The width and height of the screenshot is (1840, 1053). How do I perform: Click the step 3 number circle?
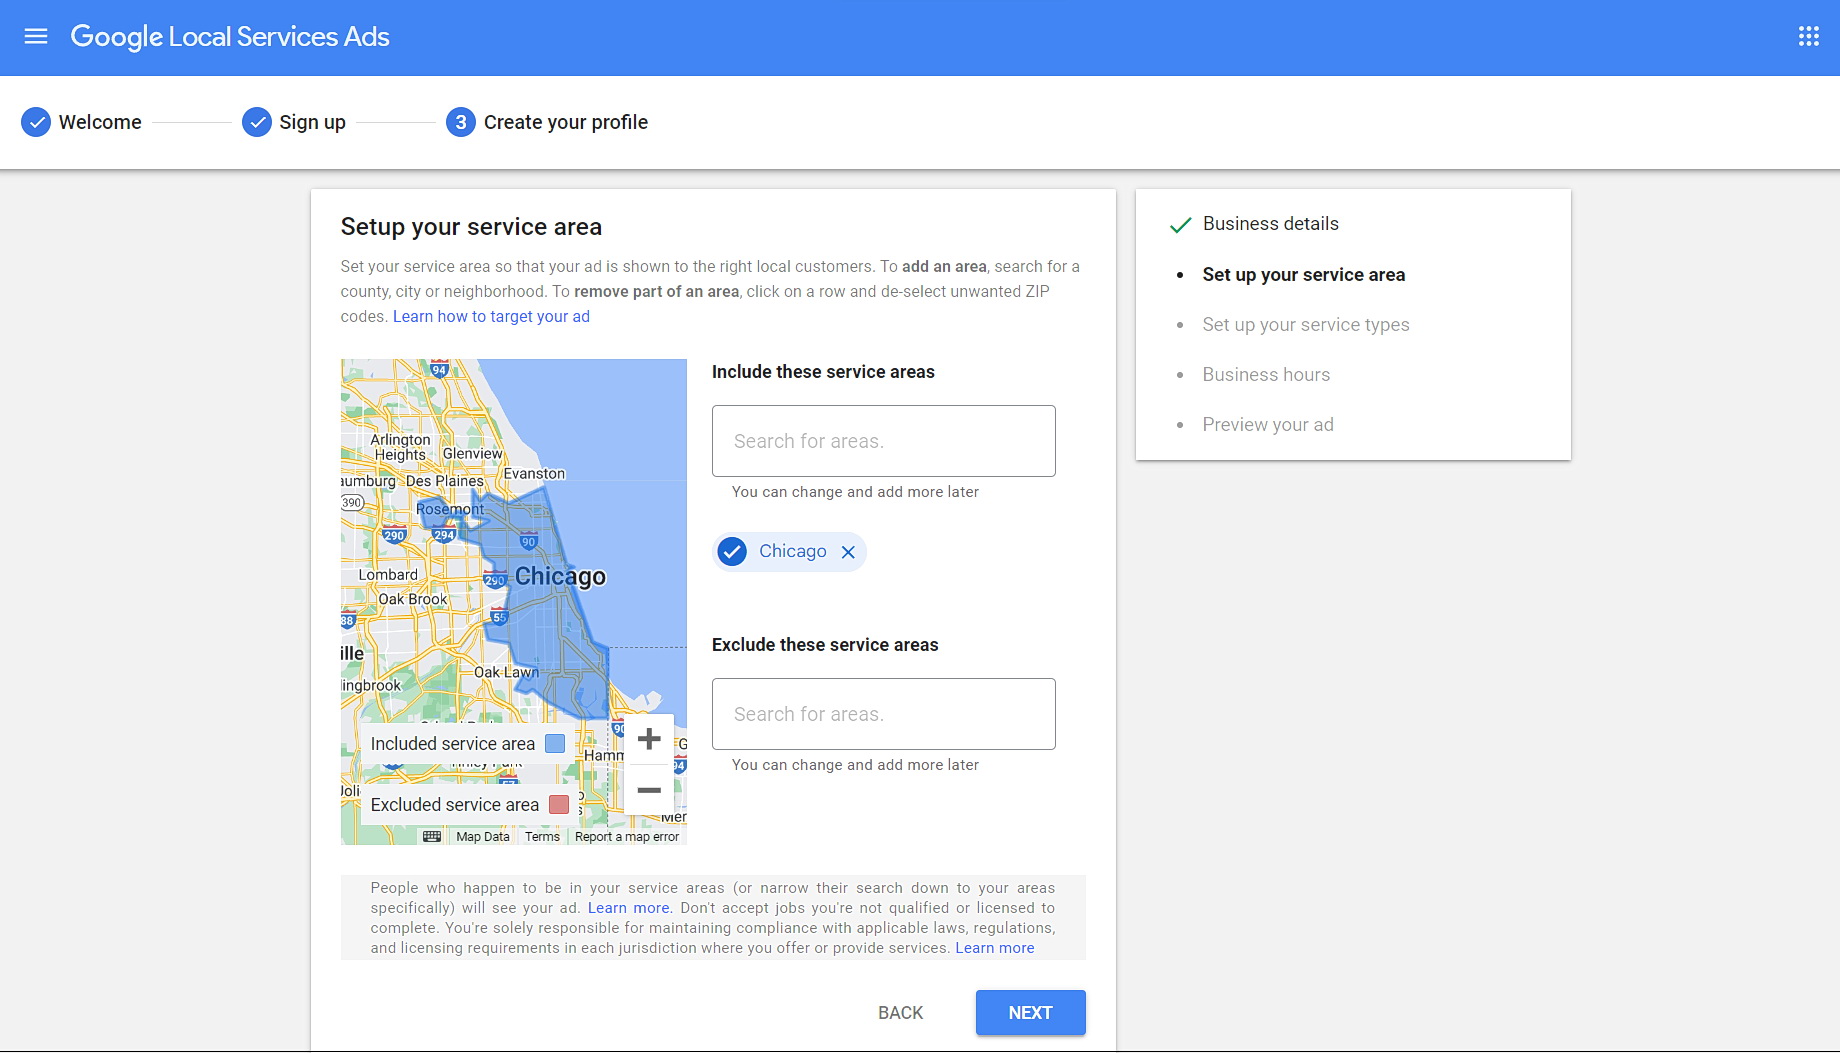[x=460, y=122]
